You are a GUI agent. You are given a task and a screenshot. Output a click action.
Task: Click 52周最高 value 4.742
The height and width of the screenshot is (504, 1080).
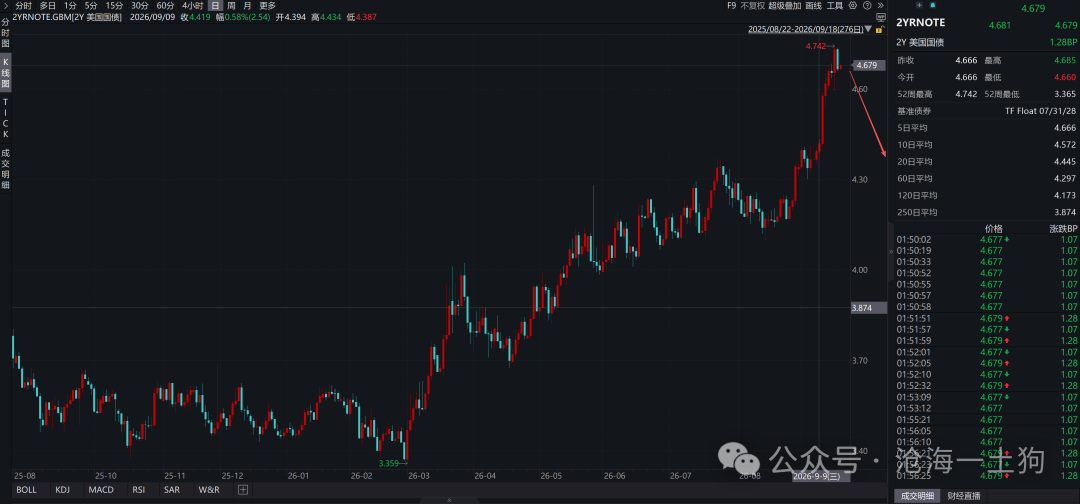966,94
